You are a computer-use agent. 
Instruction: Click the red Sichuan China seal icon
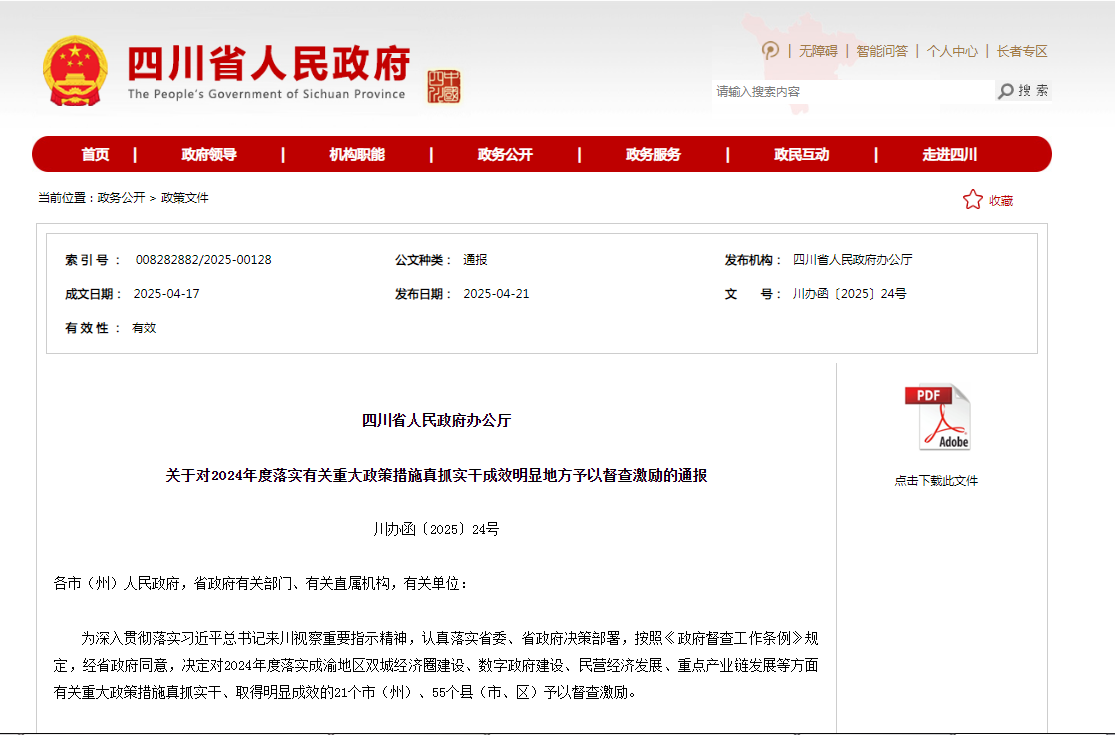(444, 86)
